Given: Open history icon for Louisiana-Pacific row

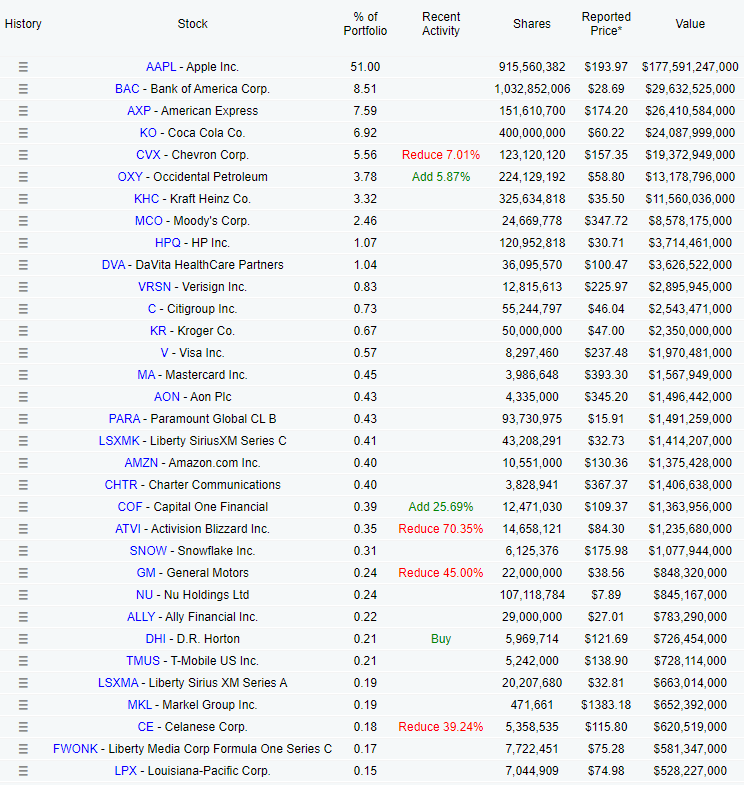Looking at the screenshot, I should 23,771.
